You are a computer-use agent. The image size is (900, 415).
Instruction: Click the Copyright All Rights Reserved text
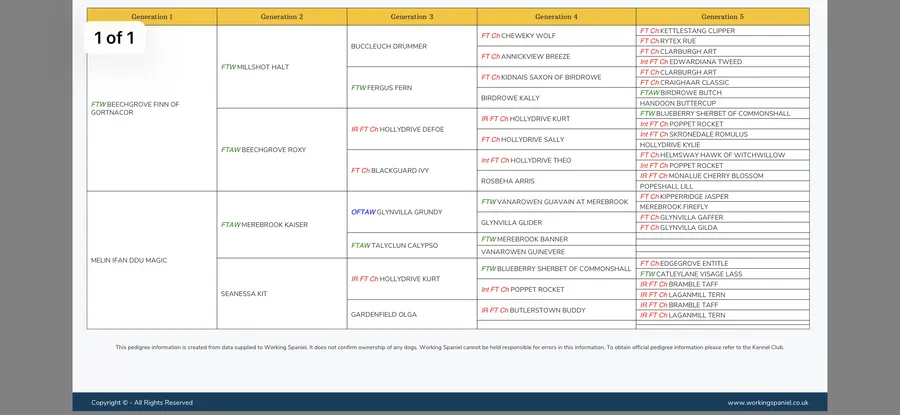pyautogui.click(x=142, y=402)
